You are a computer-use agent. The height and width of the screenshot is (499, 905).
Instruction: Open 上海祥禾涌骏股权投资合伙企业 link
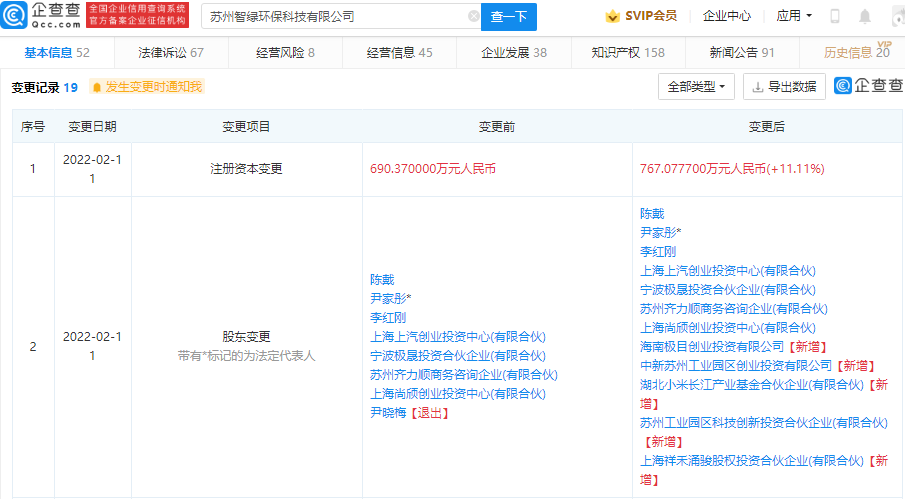pos(752,462)
